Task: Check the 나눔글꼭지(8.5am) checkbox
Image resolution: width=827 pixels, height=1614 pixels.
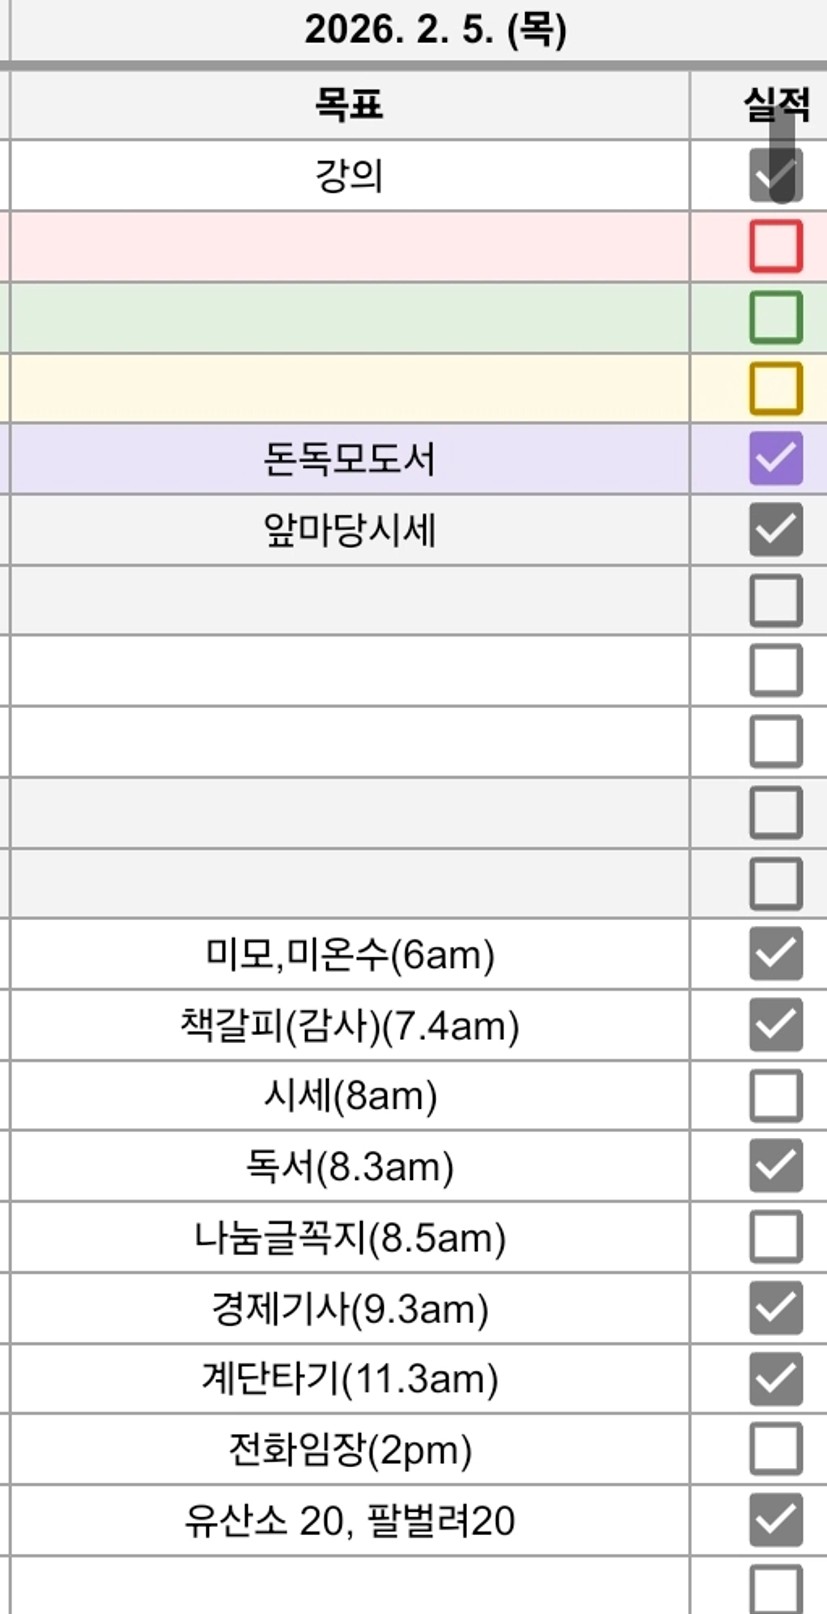Action: click(x=775, y=1237)
